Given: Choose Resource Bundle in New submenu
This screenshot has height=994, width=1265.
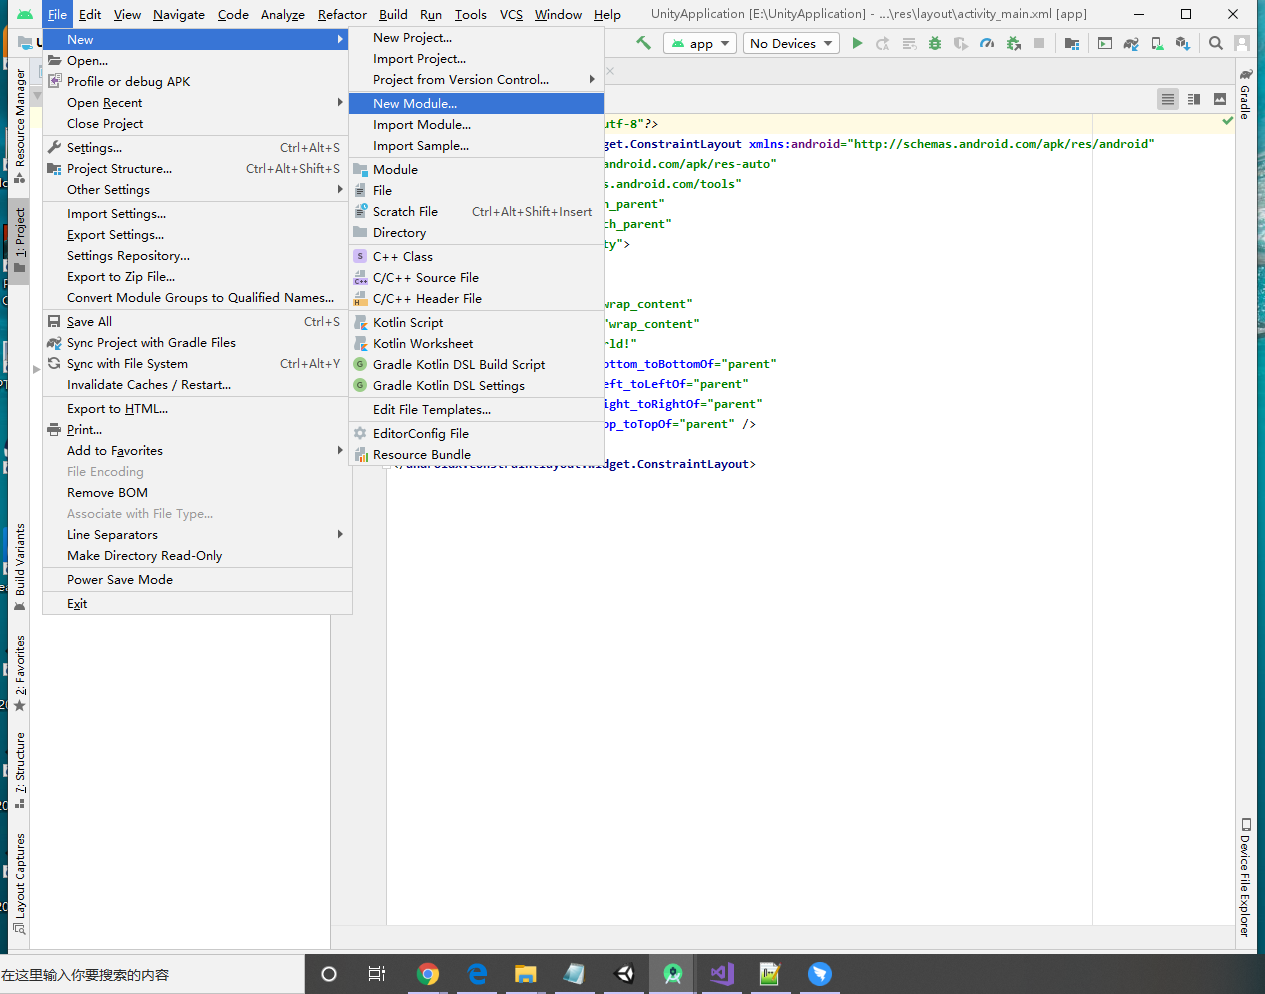Looking at the screenshot, I should [x=476, y=454].
